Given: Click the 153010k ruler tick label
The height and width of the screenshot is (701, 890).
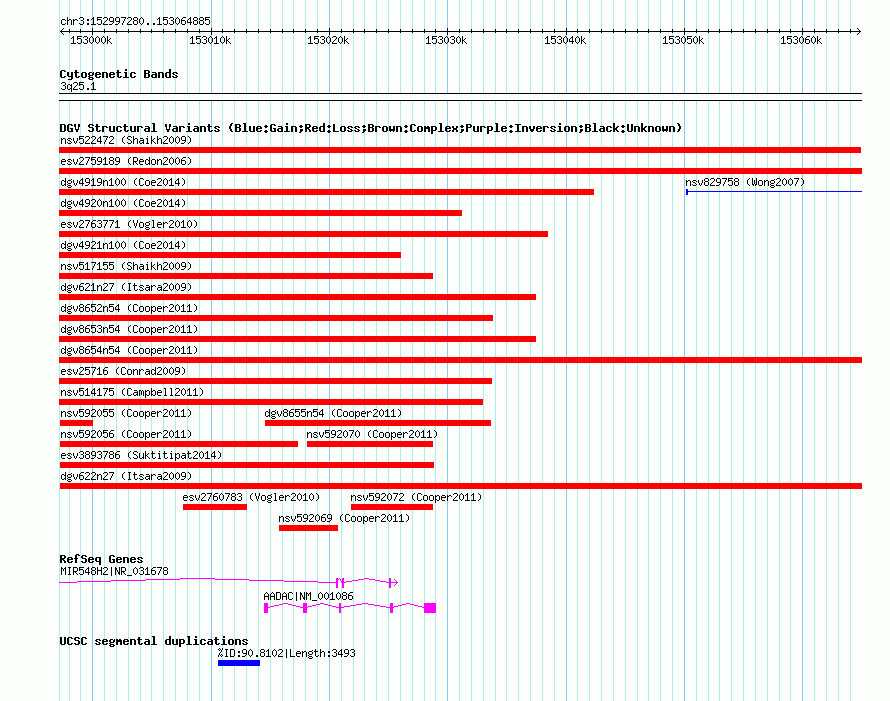Looking at the screenshot, I should click(x=210, y=41).
